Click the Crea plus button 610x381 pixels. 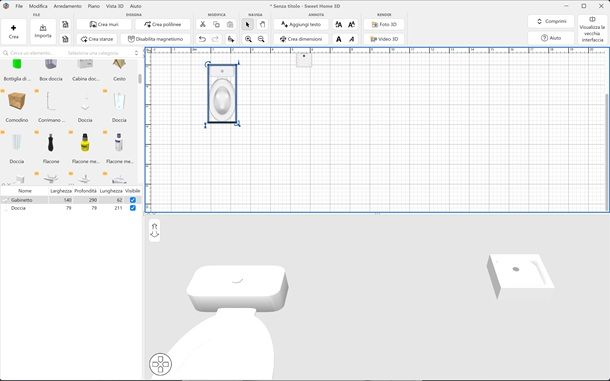pos(14,32)
